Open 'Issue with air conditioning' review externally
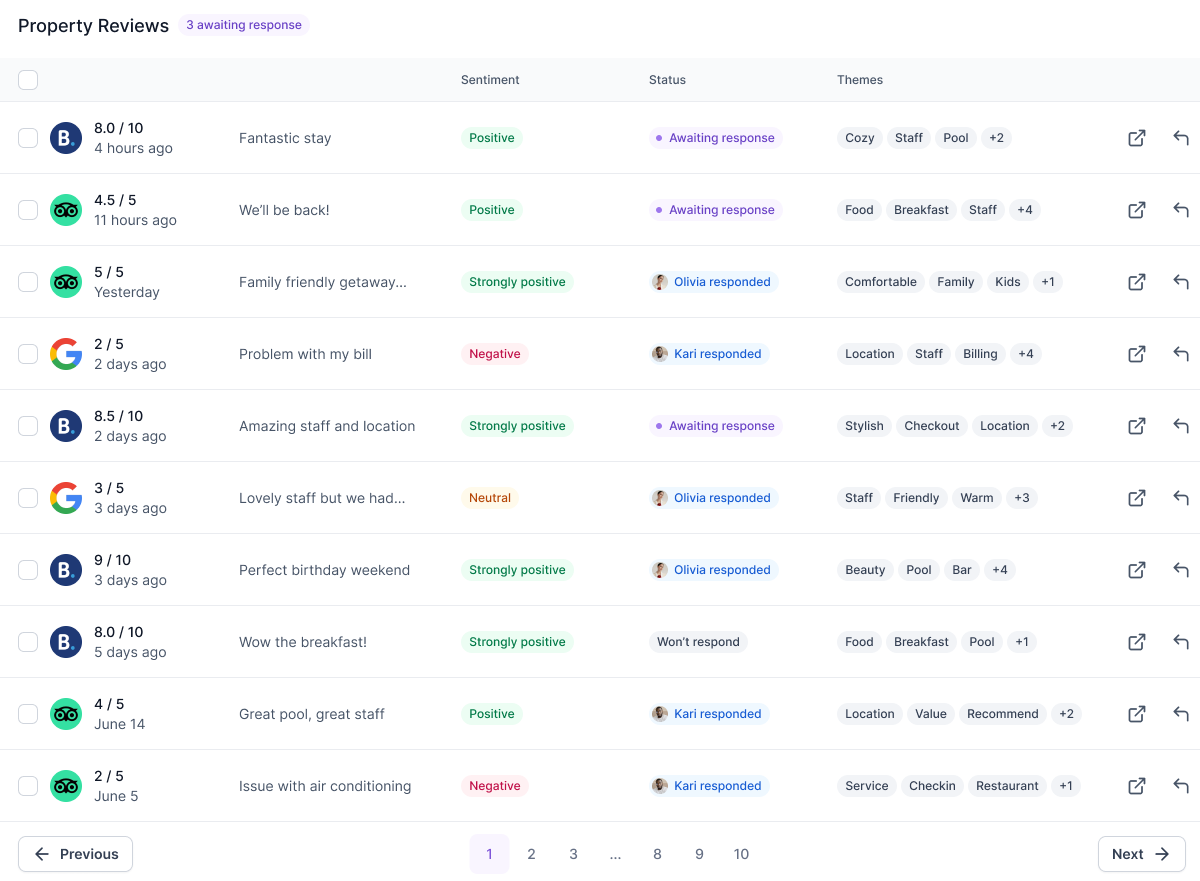 (x=1137, y=786)
